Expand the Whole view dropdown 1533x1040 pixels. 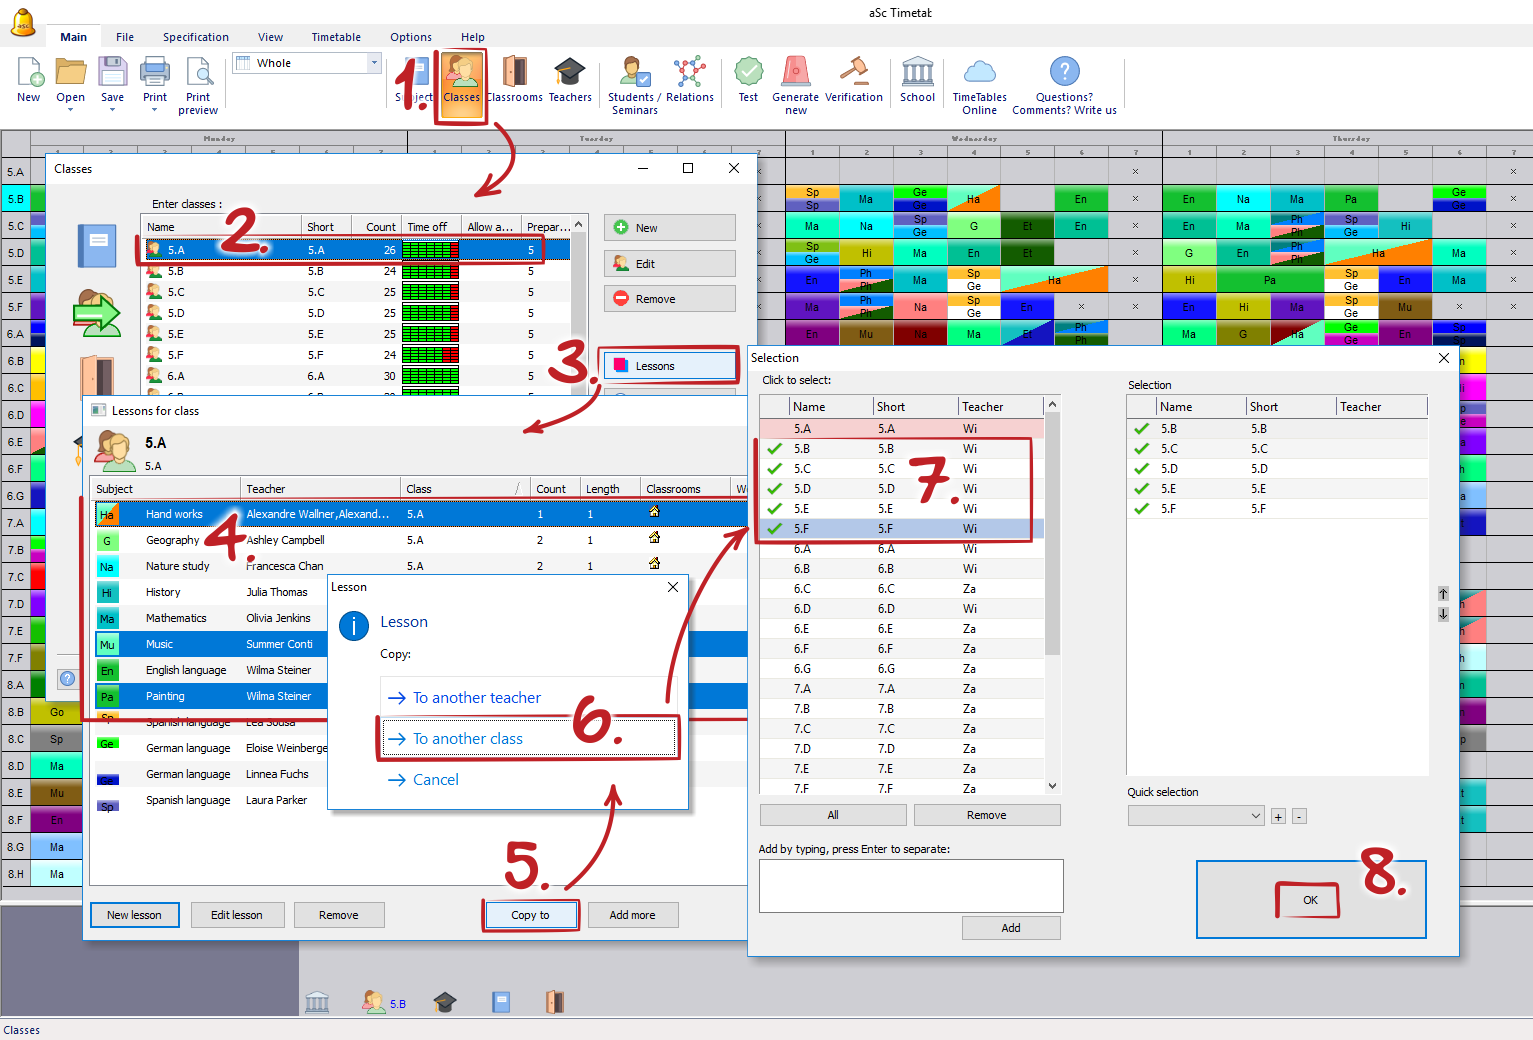pos(375,63)
